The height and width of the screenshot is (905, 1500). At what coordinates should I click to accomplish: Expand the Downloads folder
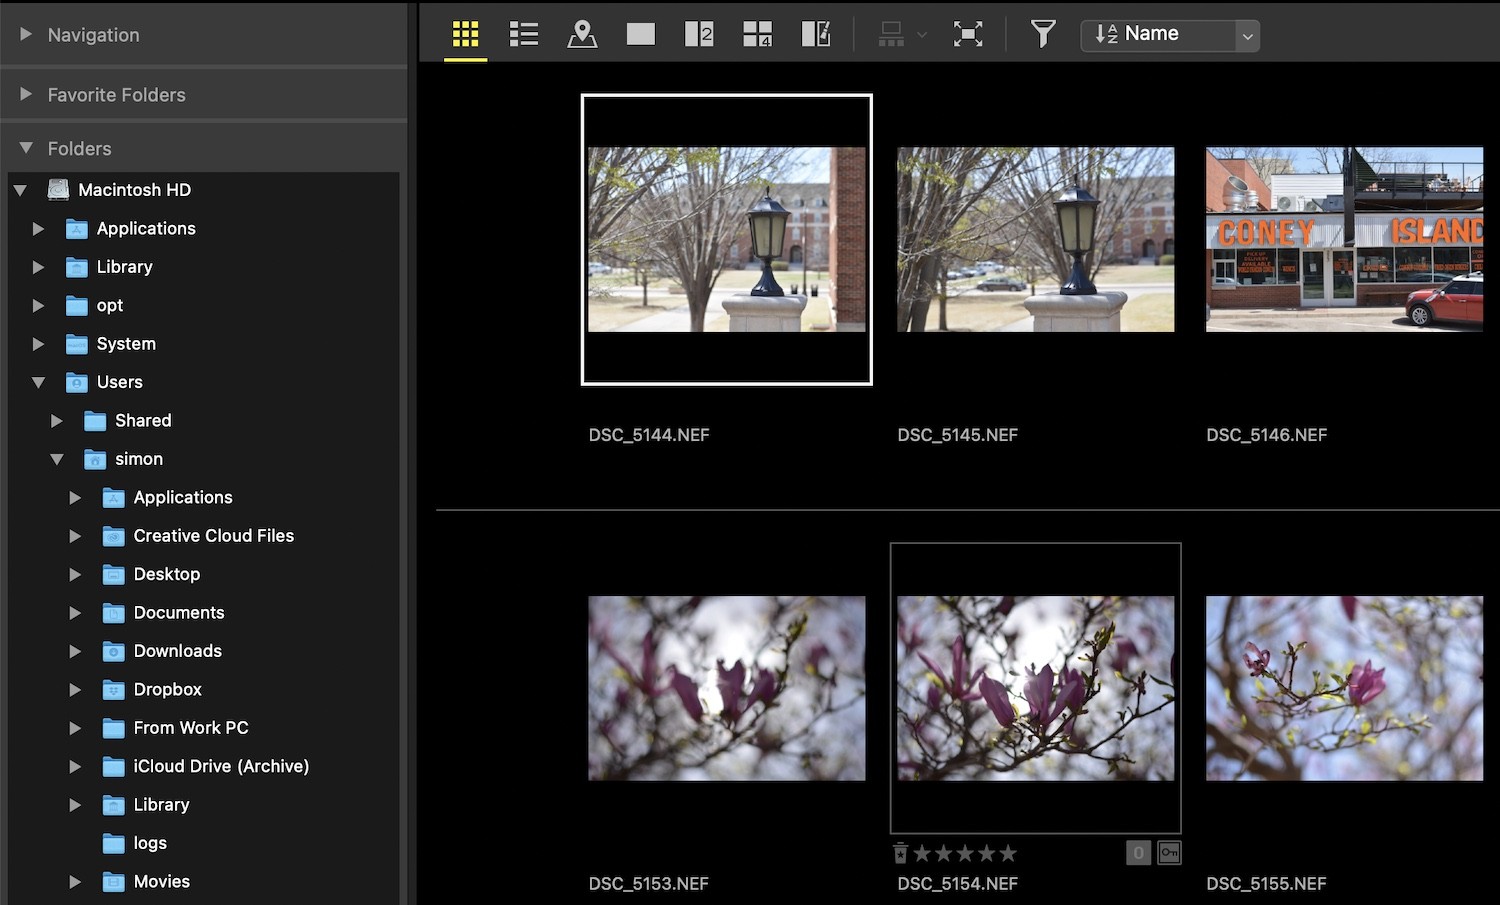(76, 651)
